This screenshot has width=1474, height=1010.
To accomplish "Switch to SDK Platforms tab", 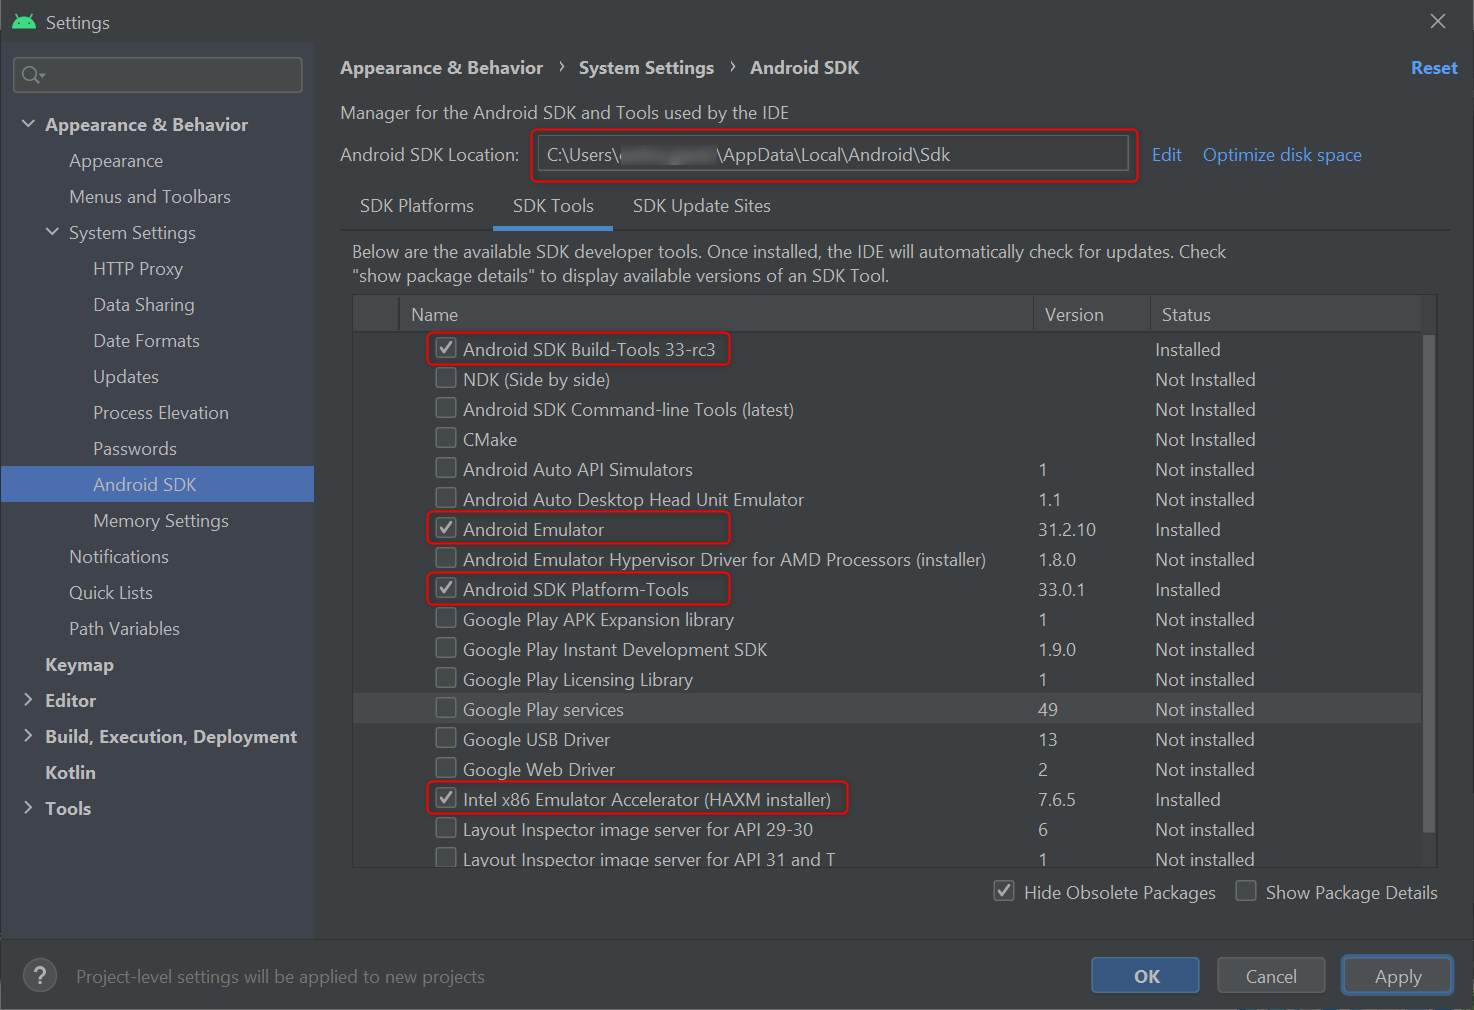I will 417,206.
